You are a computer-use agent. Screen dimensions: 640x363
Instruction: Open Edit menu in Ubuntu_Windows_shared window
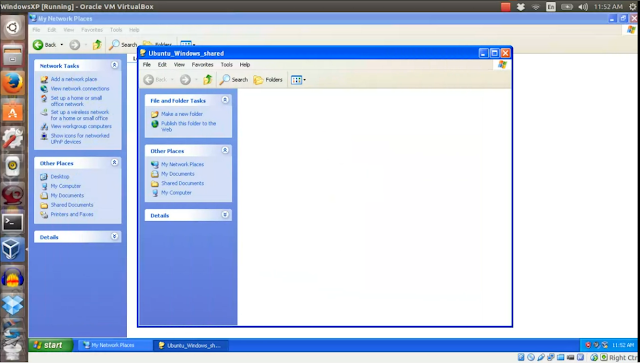point(162,65)
